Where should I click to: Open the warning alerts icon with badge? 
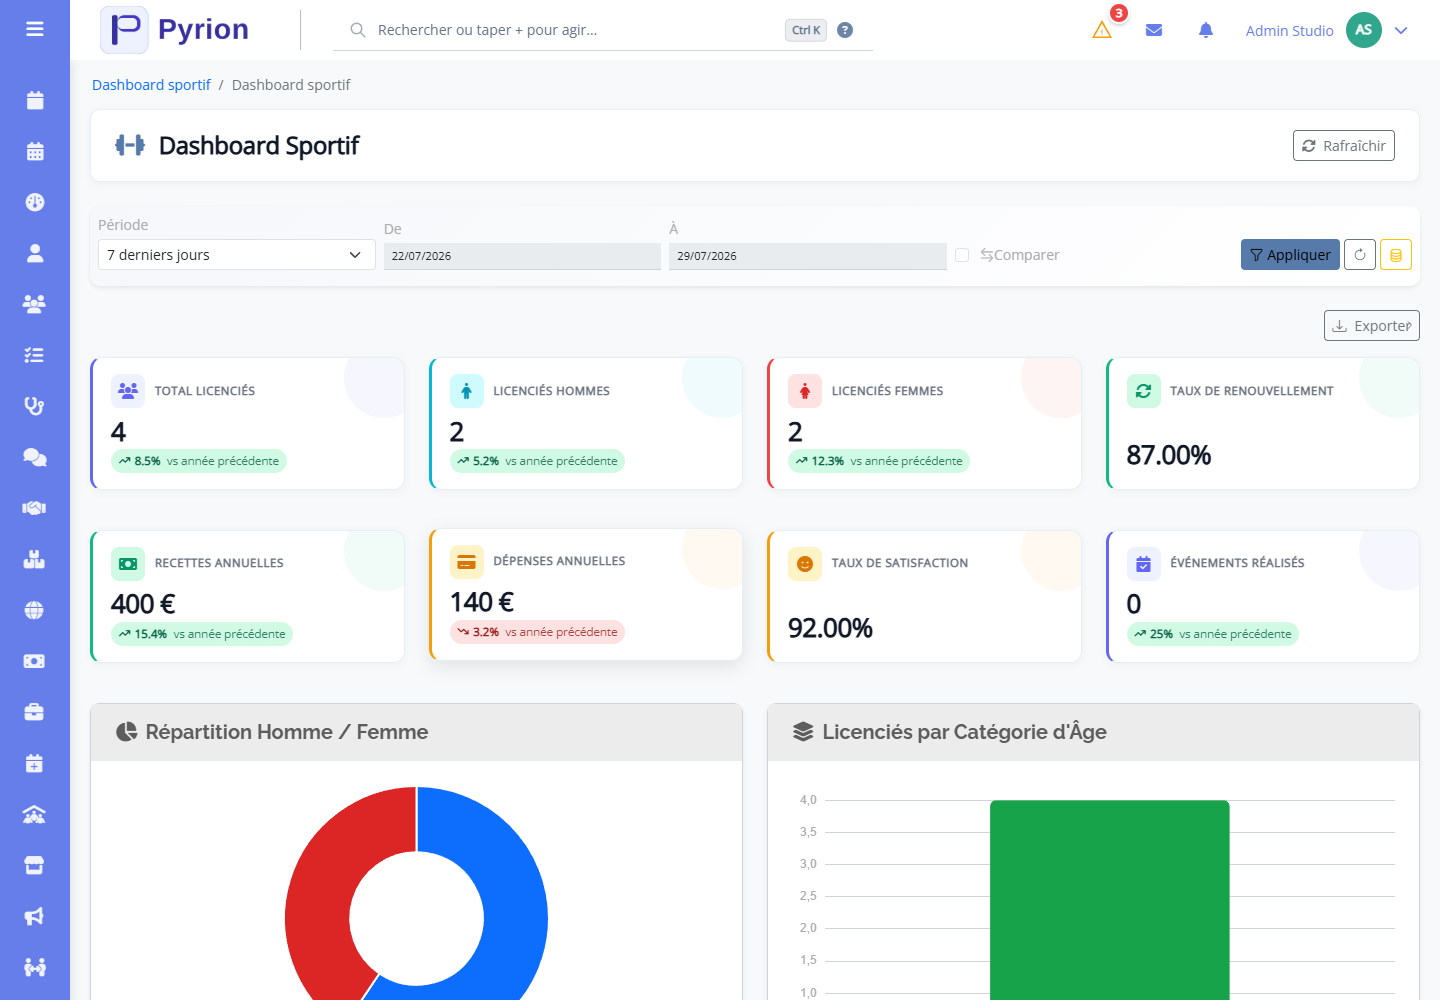coord(1103,29)
